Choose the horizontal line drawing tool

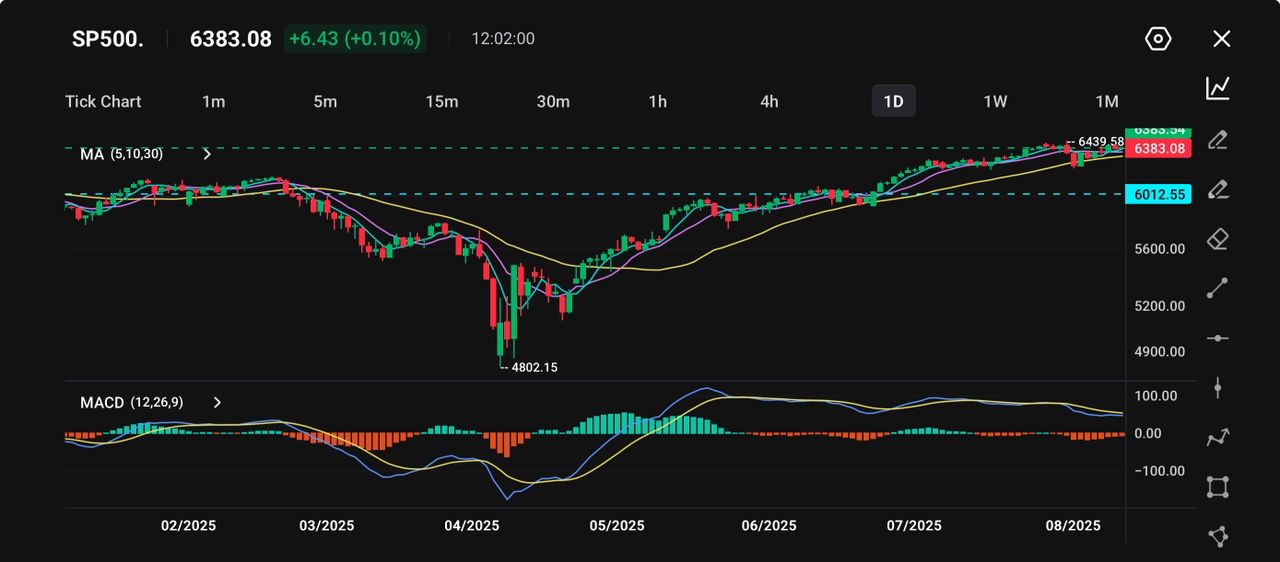click(x=1217, y=338)
